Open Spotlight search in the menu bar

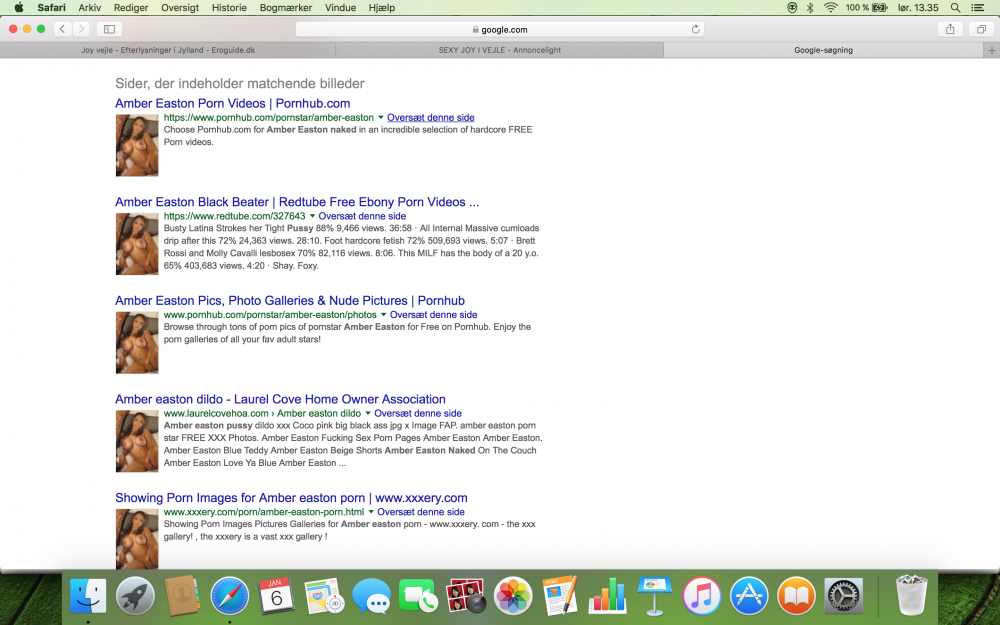(955, 8)
